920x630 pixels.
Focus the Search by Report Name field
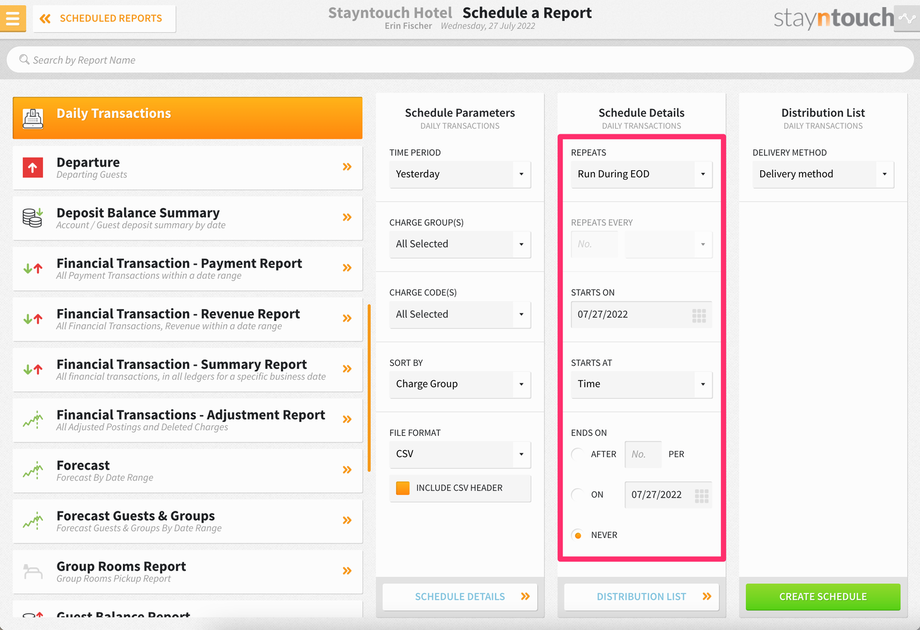460,60
